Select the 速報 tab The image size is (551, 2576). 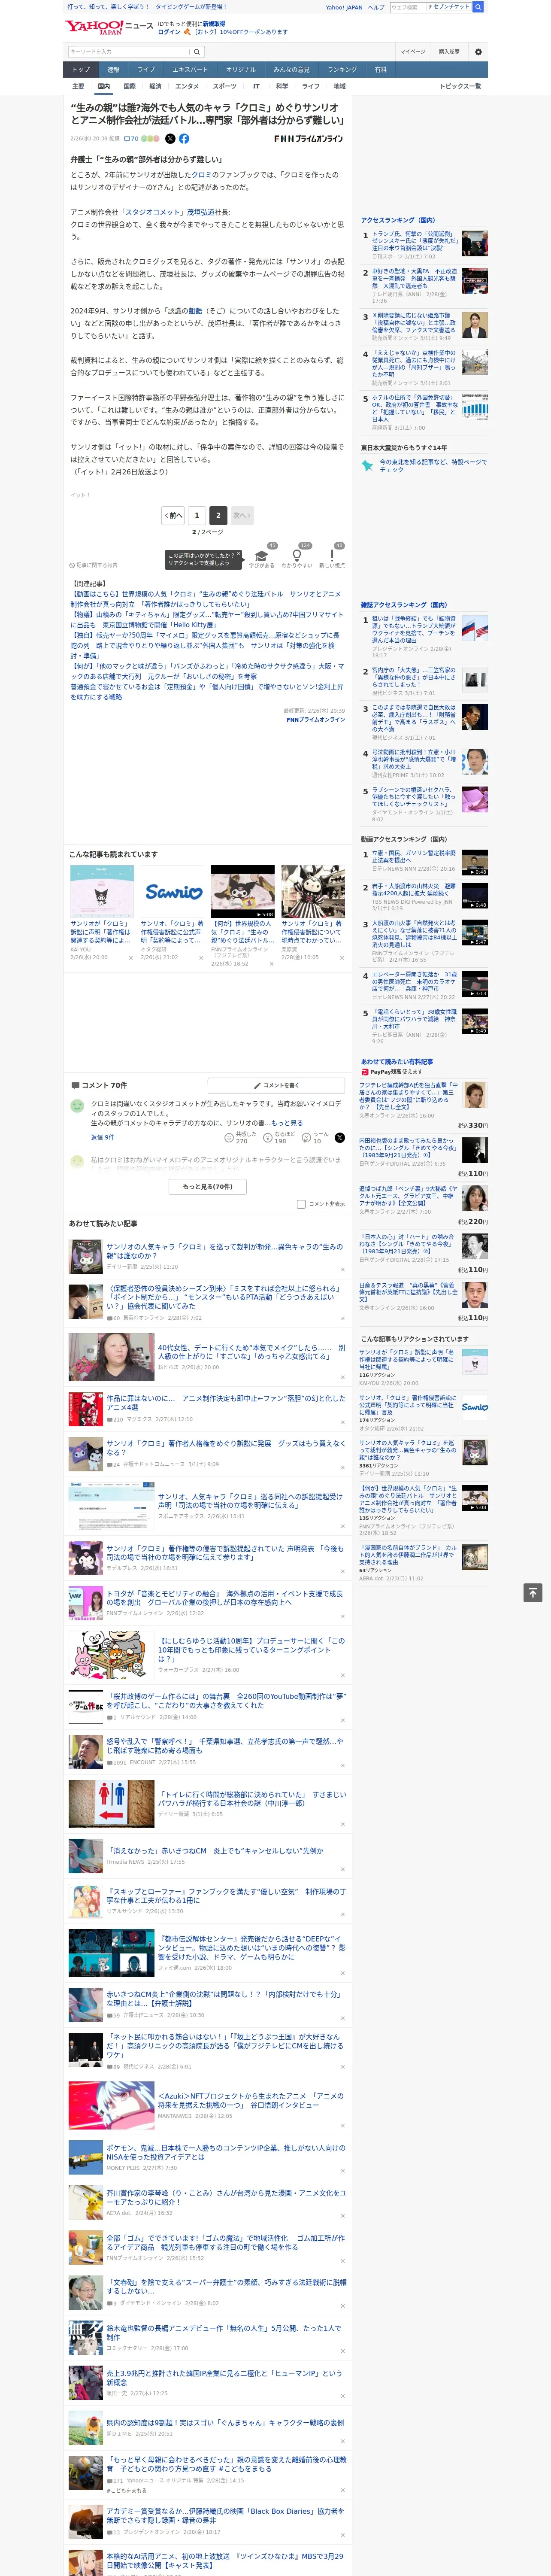[113, 70]
